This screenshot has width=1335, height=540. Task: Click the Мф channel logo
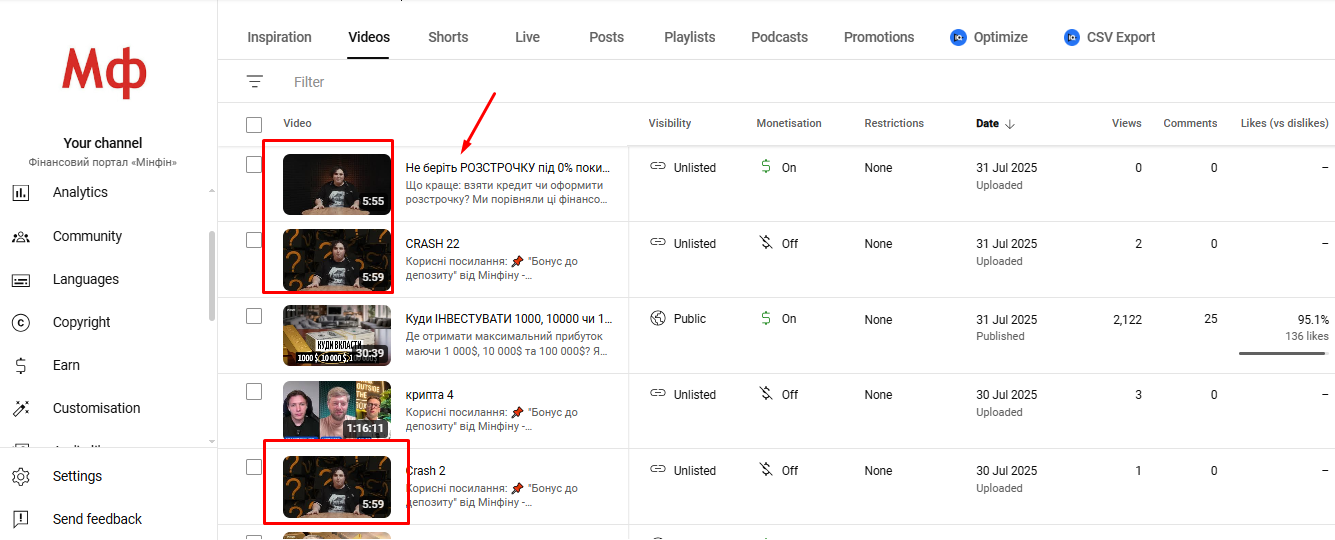pyautogui.click(x=104, y=72)
